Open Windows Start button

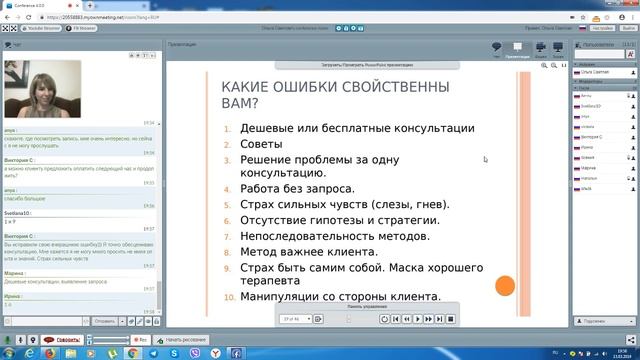(x=9, y=353)
